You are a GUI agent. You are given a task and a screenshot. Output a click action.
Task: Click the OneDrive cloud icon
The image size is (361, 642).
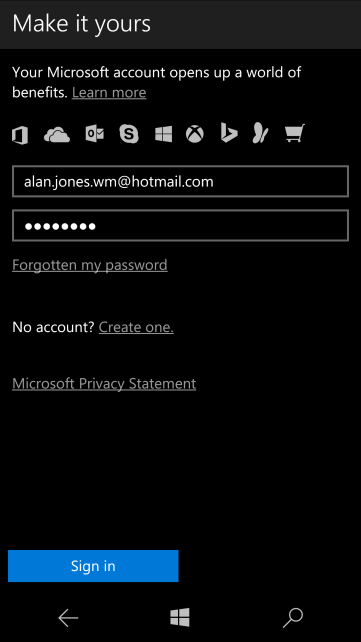click(x=57, y=135)
